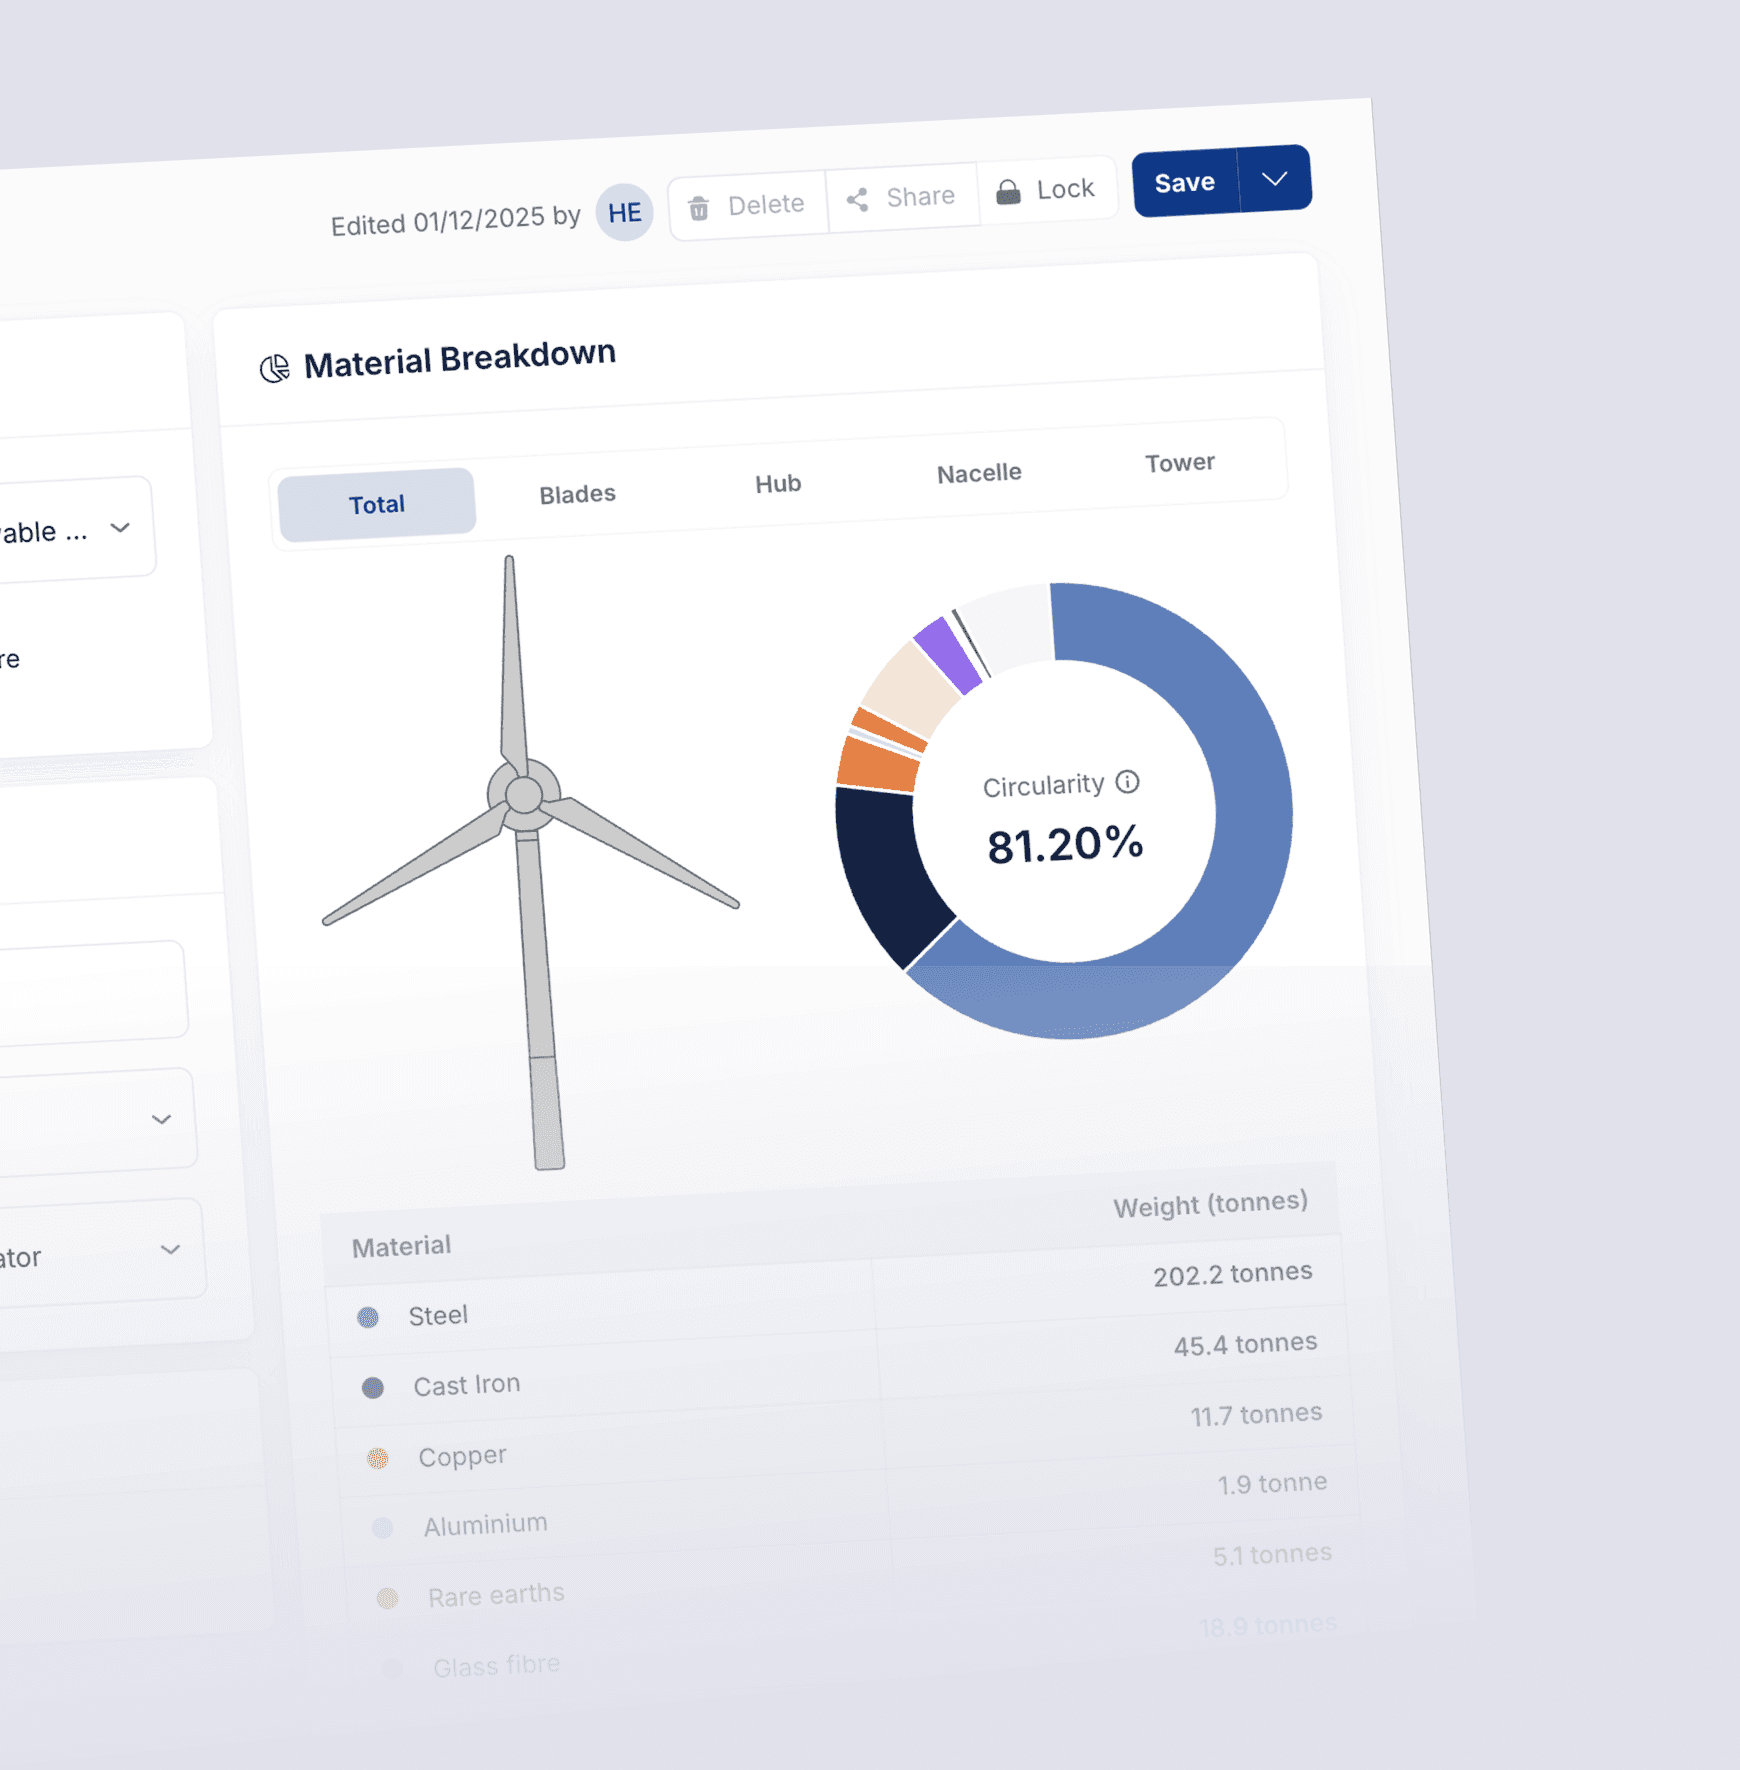Image resolution: width=1740 pixels, height=1770 pixels.
Task: Click the padlock icon
Action: point(1008,192)
